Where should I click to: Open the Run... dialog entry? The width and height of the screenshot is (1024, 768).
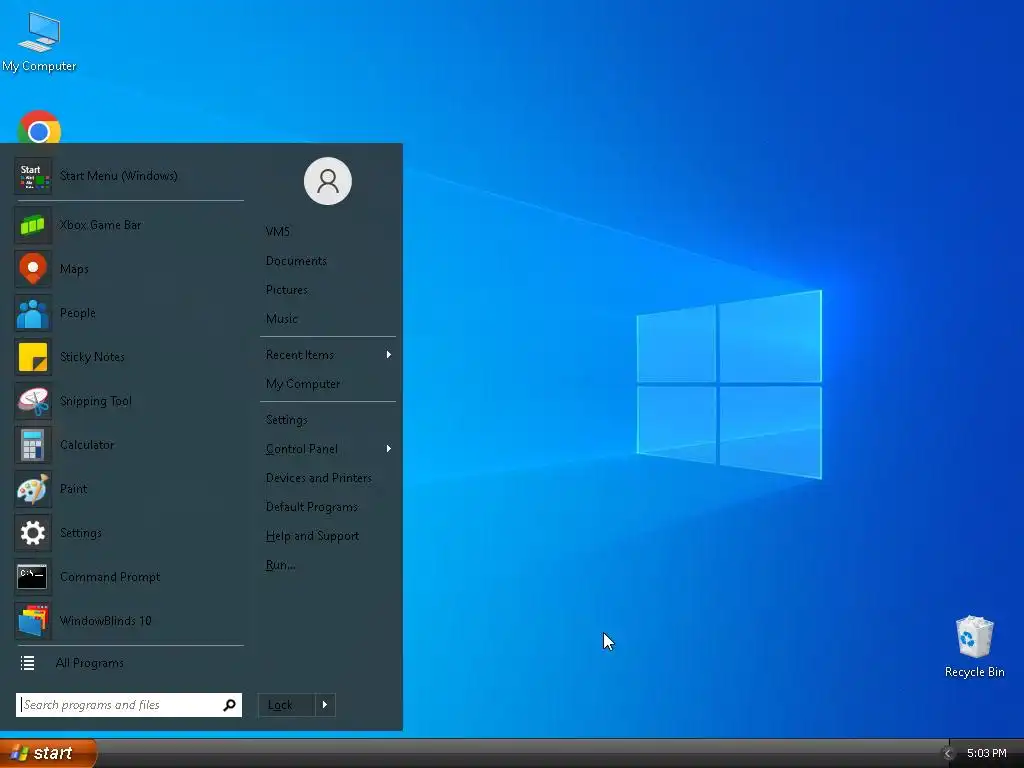280,566
